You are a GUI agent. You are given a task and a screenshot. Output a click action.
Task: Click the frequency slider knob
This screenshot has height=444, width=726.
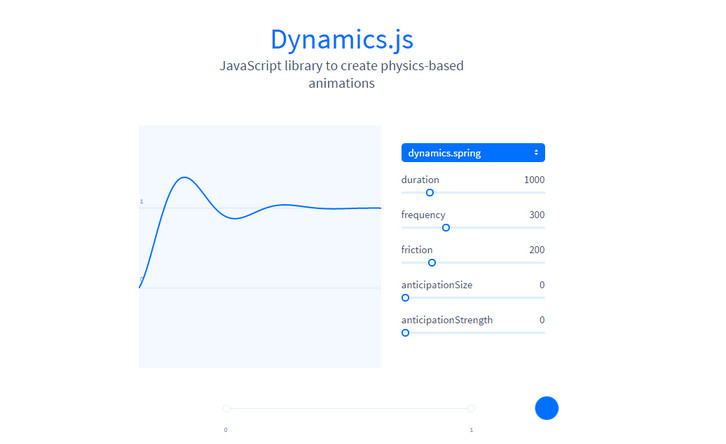tap(446, 228)
